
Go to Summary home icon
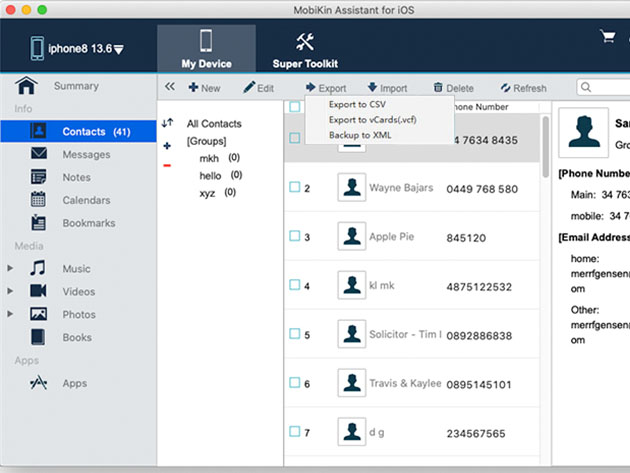[x=26, y=85]
